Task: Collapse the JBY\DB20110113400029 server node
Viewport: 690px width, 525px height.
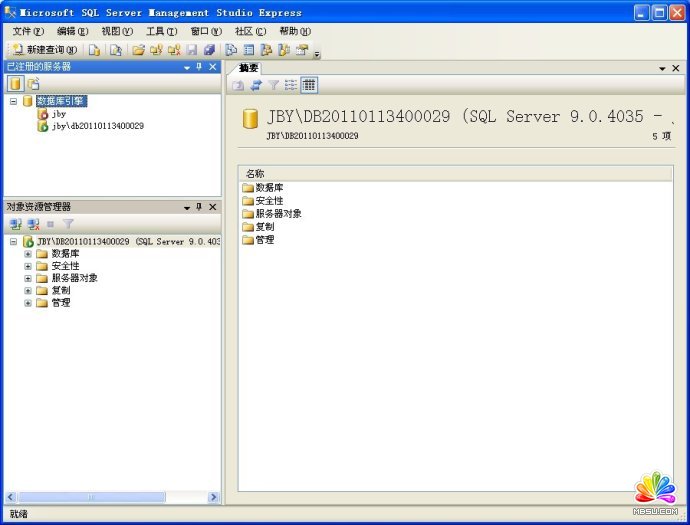Action: pos(13,242)
